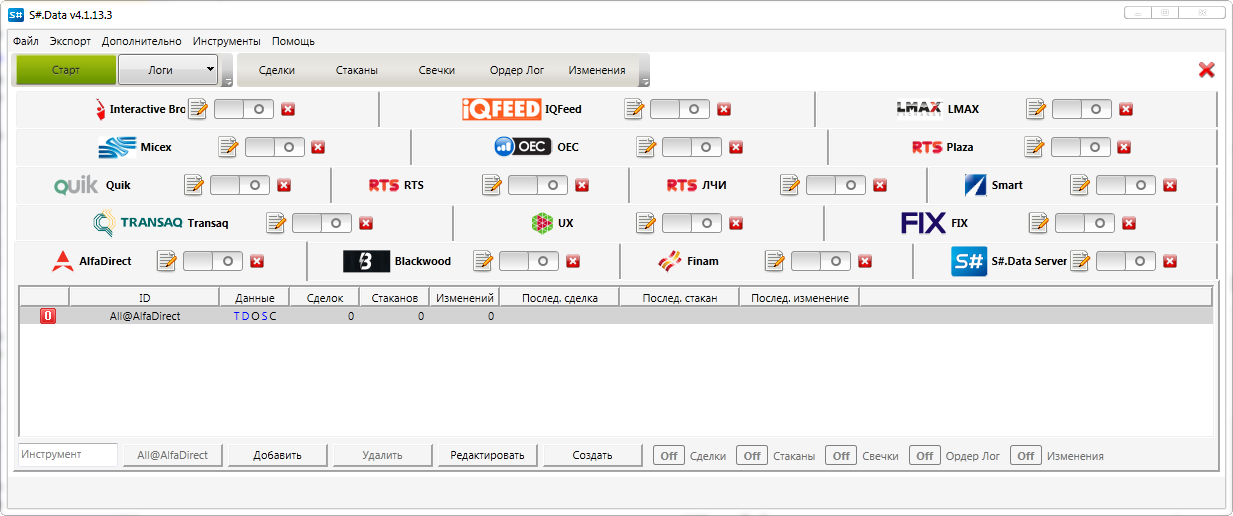Edit ЛЧИ connection settings icon

(x=790, y=185)
